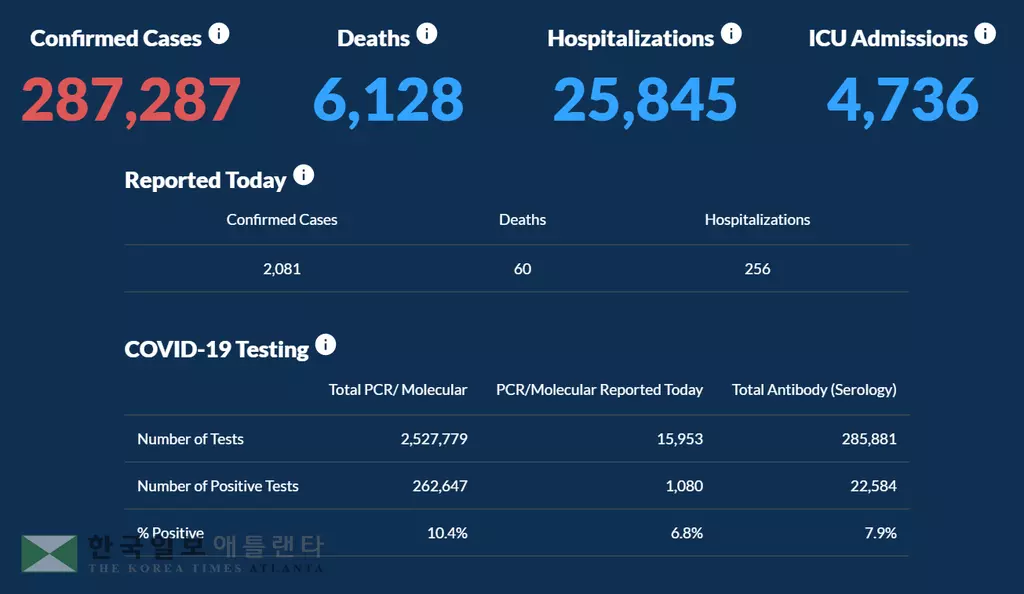Click the 4,736 ICU admissions number
This screenshot has height=594, width=1024.
(x=902, y=100)
